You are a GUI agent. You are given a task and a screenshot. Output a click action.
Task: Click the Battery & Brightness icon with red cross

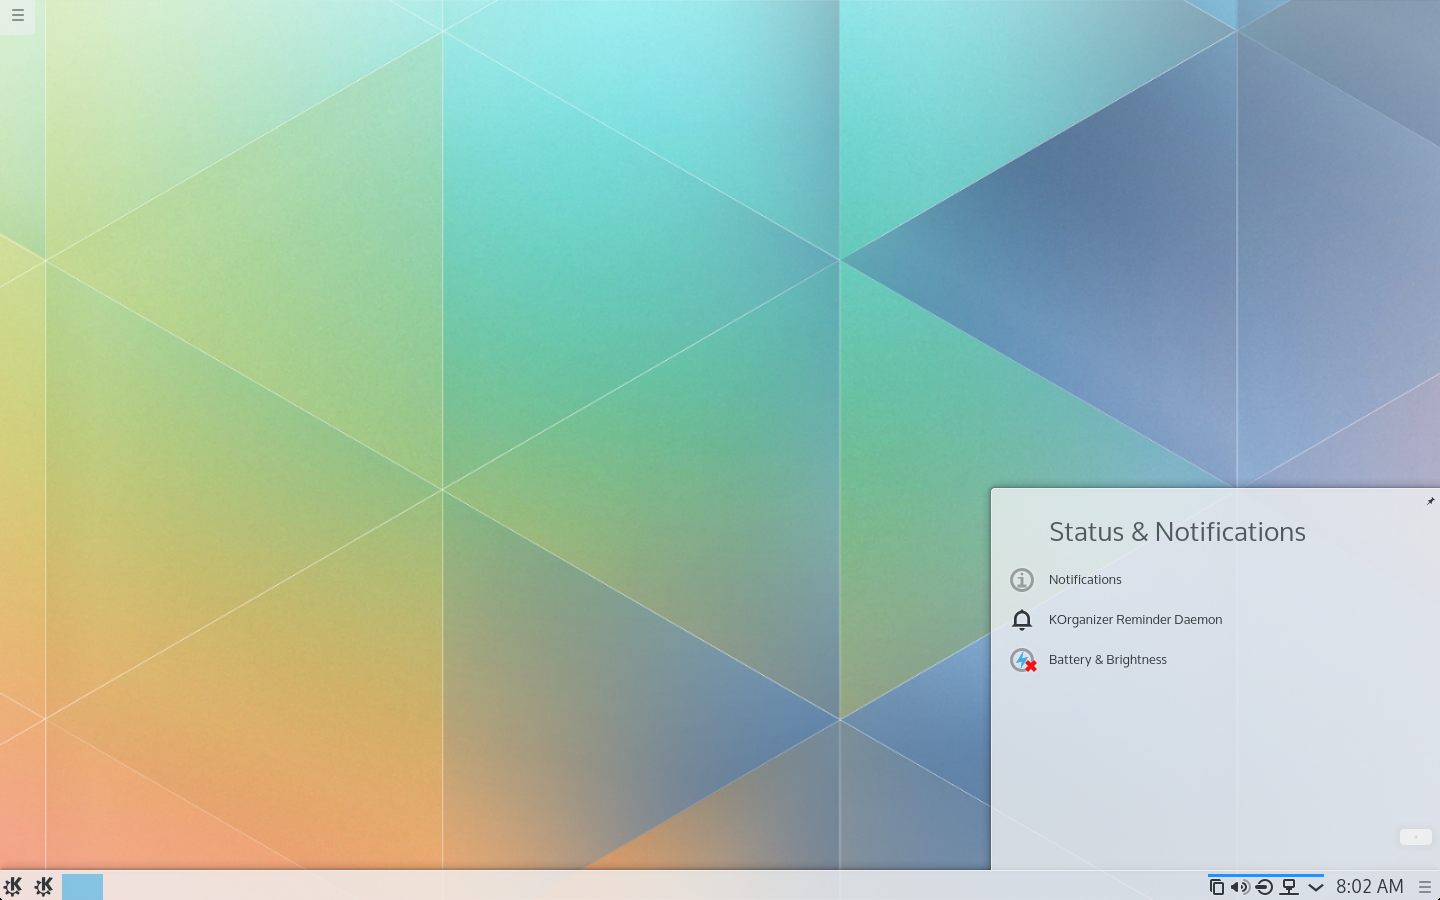[1022, 660]
